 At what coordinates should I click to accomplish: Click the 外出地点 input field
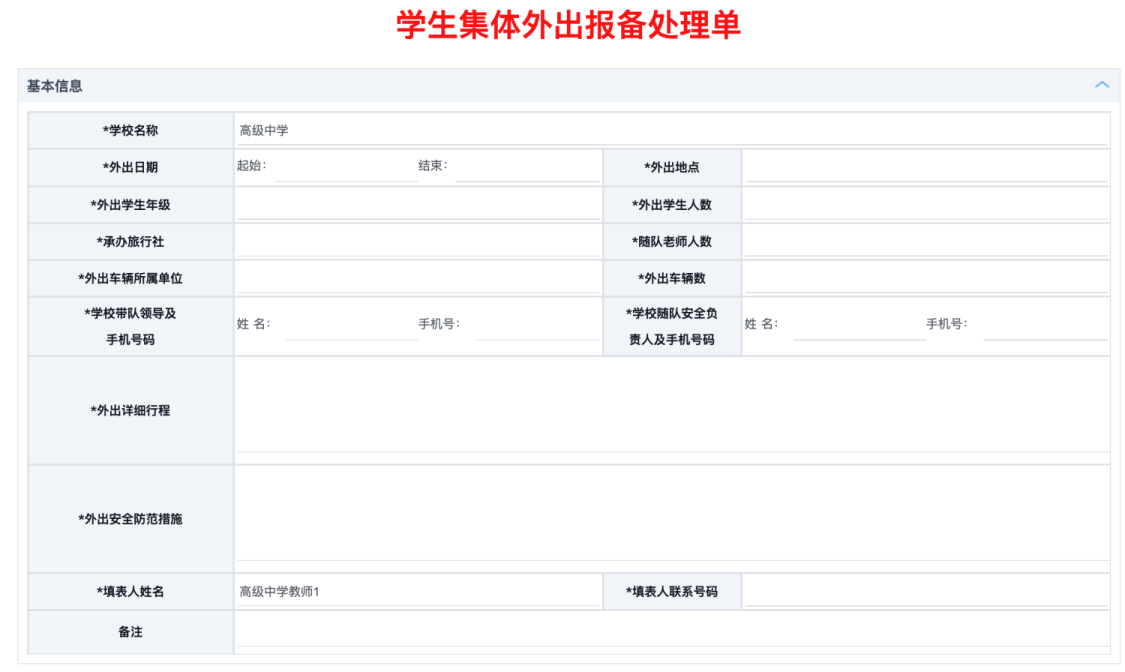pyautogui.click(x=925, y=167)
